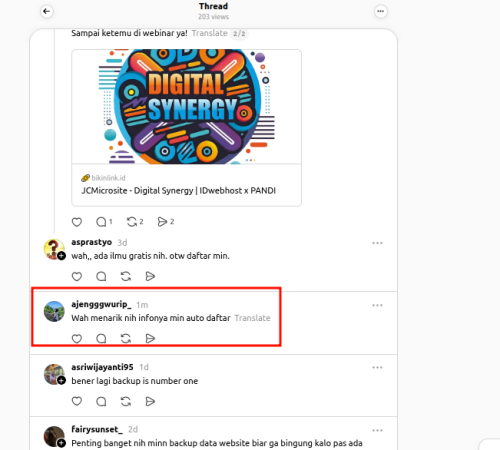Click the 3d timestamp on asprastyo's comment
This screenshot has width=500, height=450.
point(122,243)
